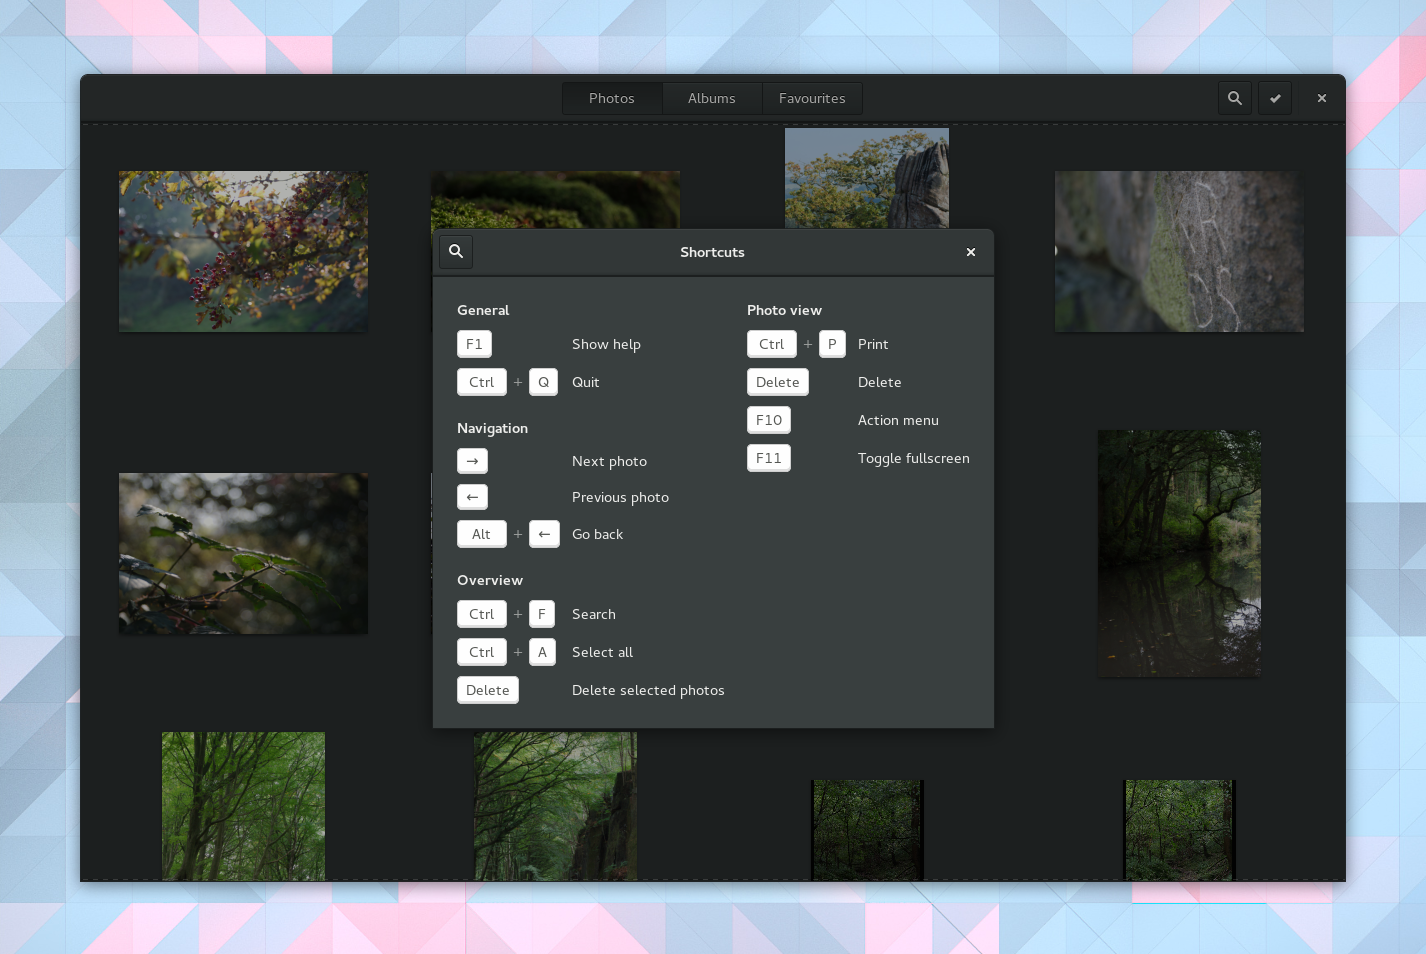
Task: Click Delete key in Overview section
Action: [x=488, y=690]
